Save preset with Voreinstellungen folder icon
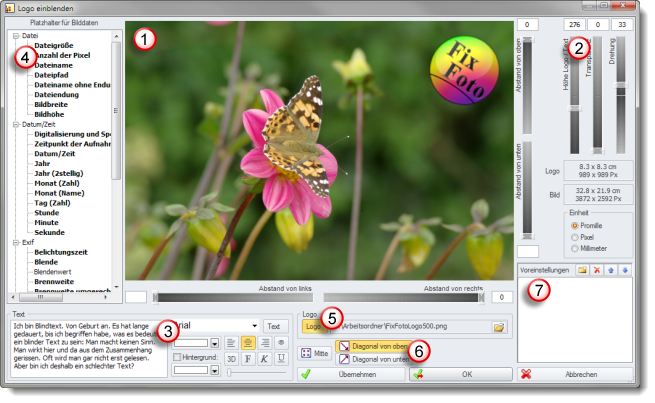 tap(582, 270)
